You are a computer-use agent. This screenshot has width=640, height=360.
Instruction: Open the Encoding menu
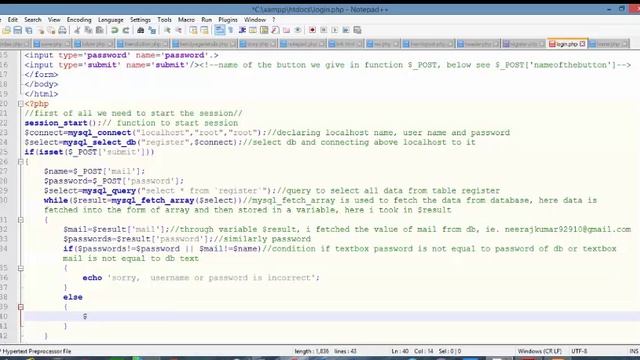[x=79, y=20]
